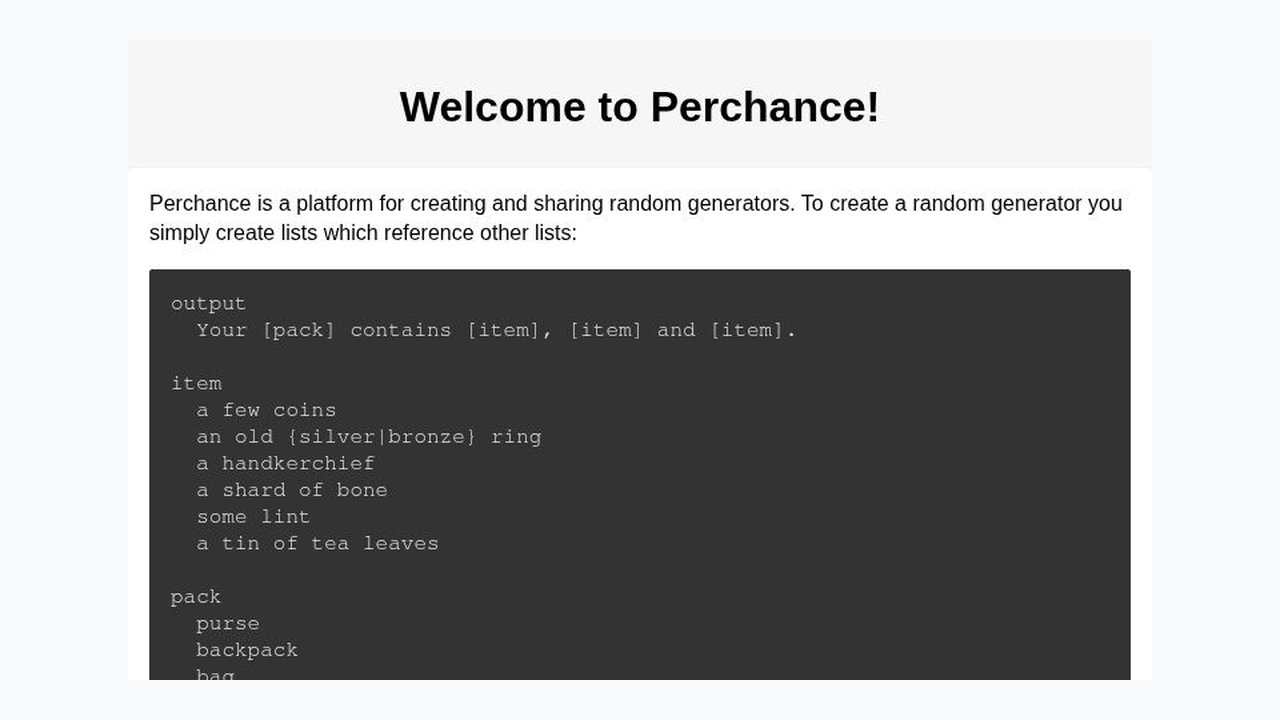Click the 'purse' entry in pack list

coord(228,623)
